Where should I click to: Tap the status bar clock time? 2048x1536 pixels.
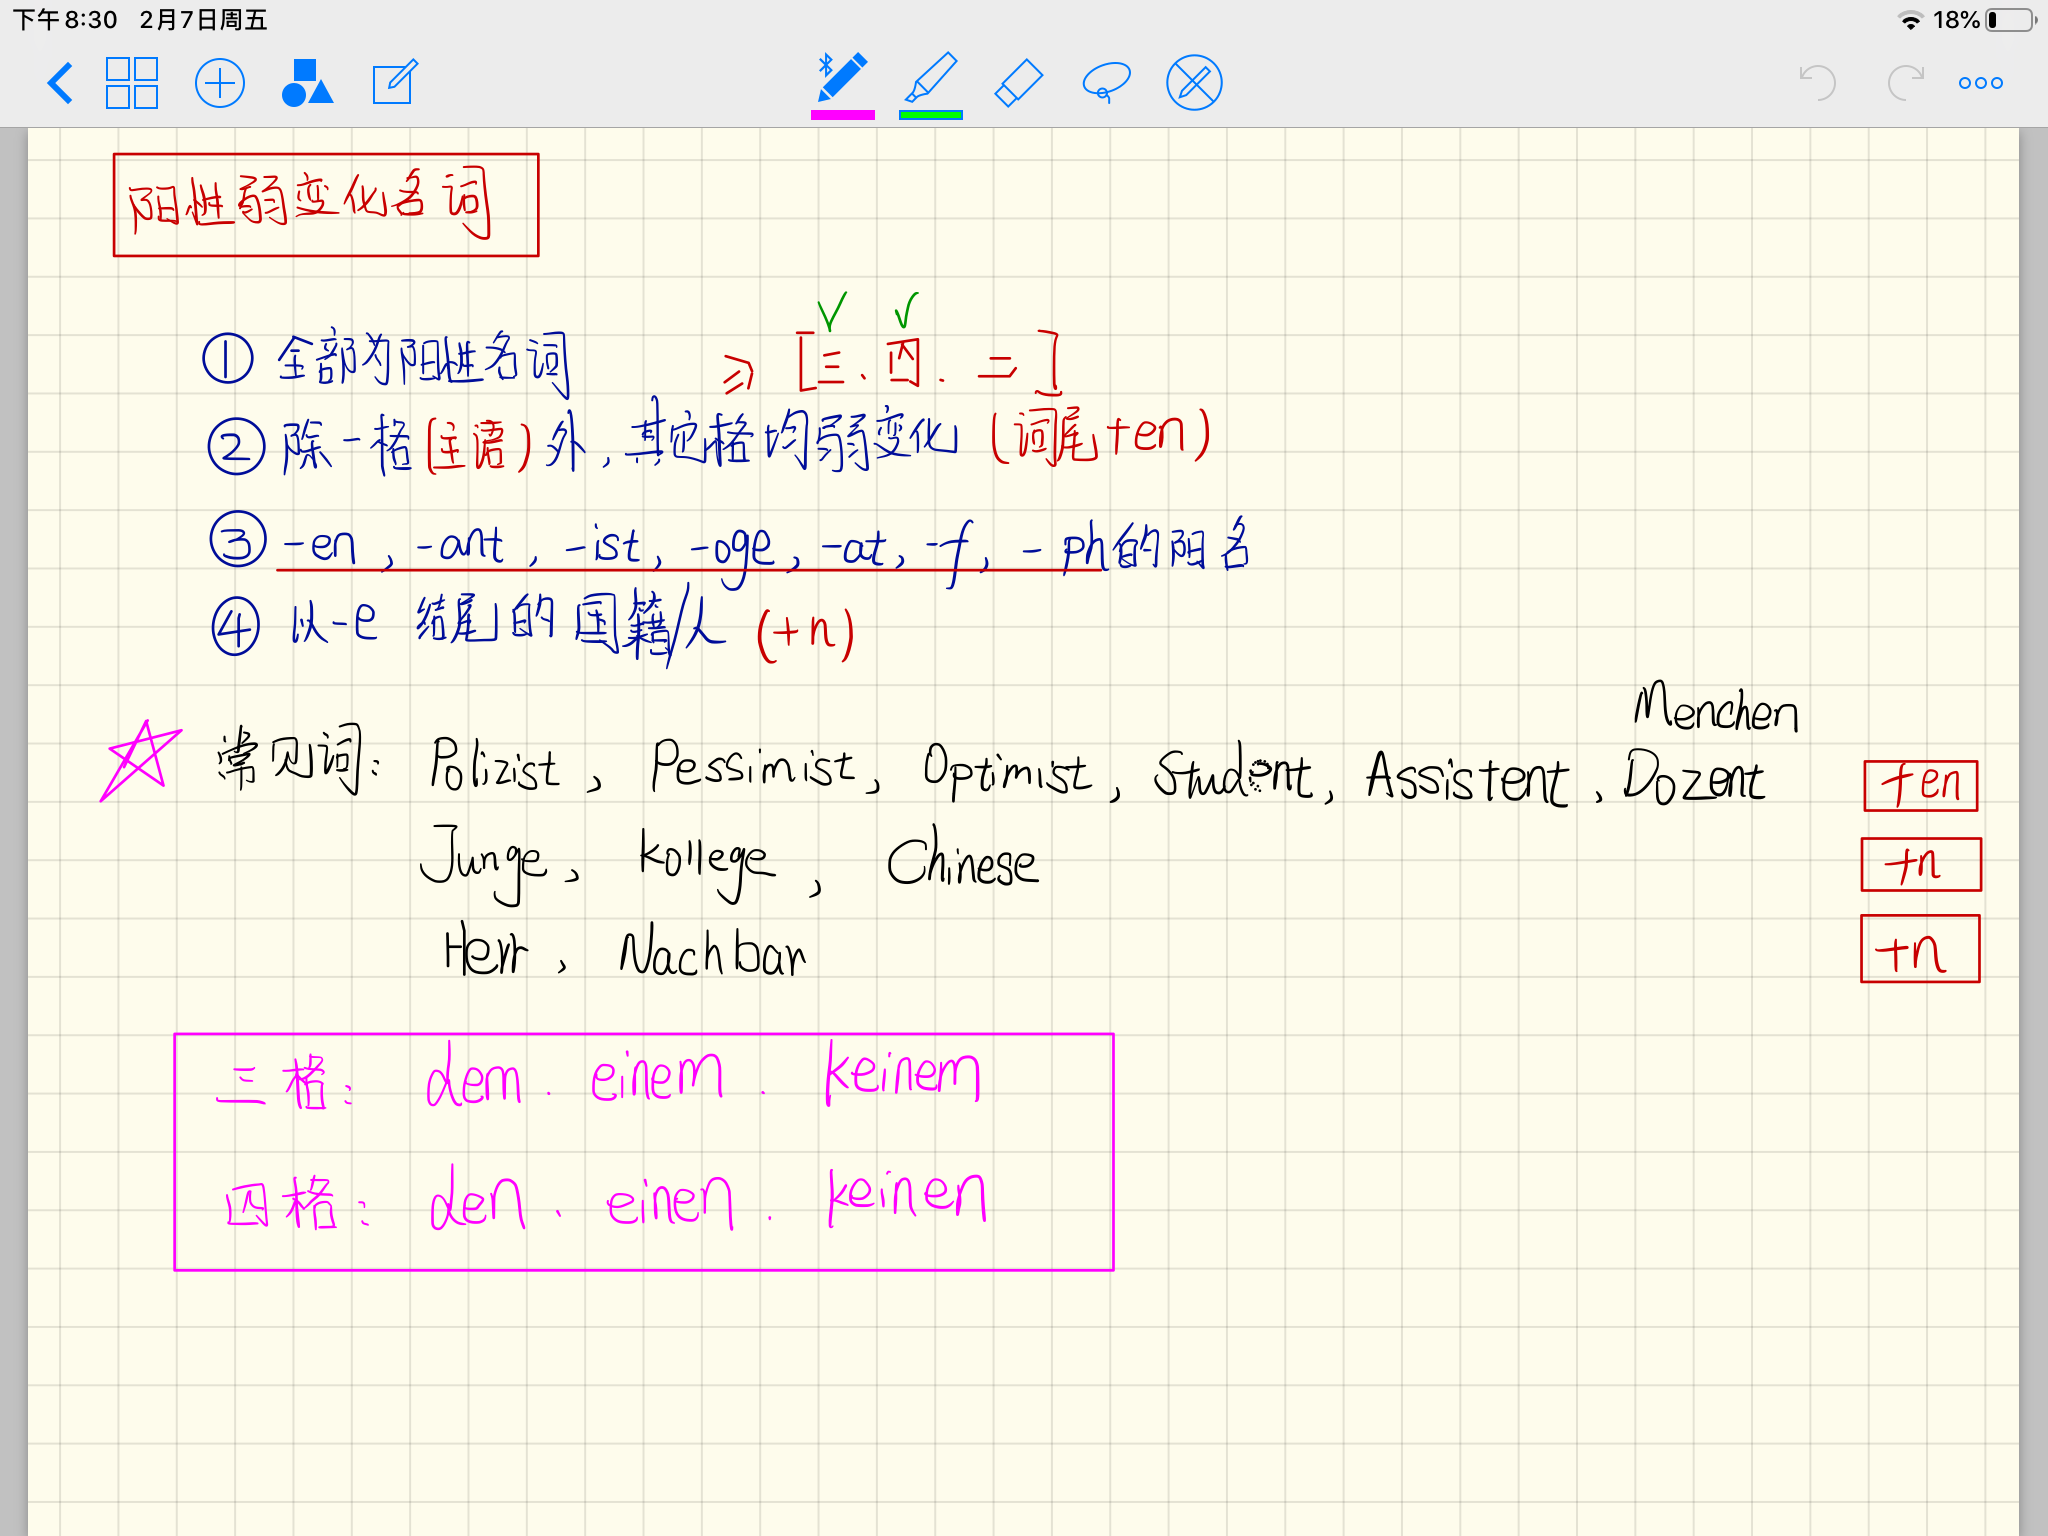click(x=66, y=20)
